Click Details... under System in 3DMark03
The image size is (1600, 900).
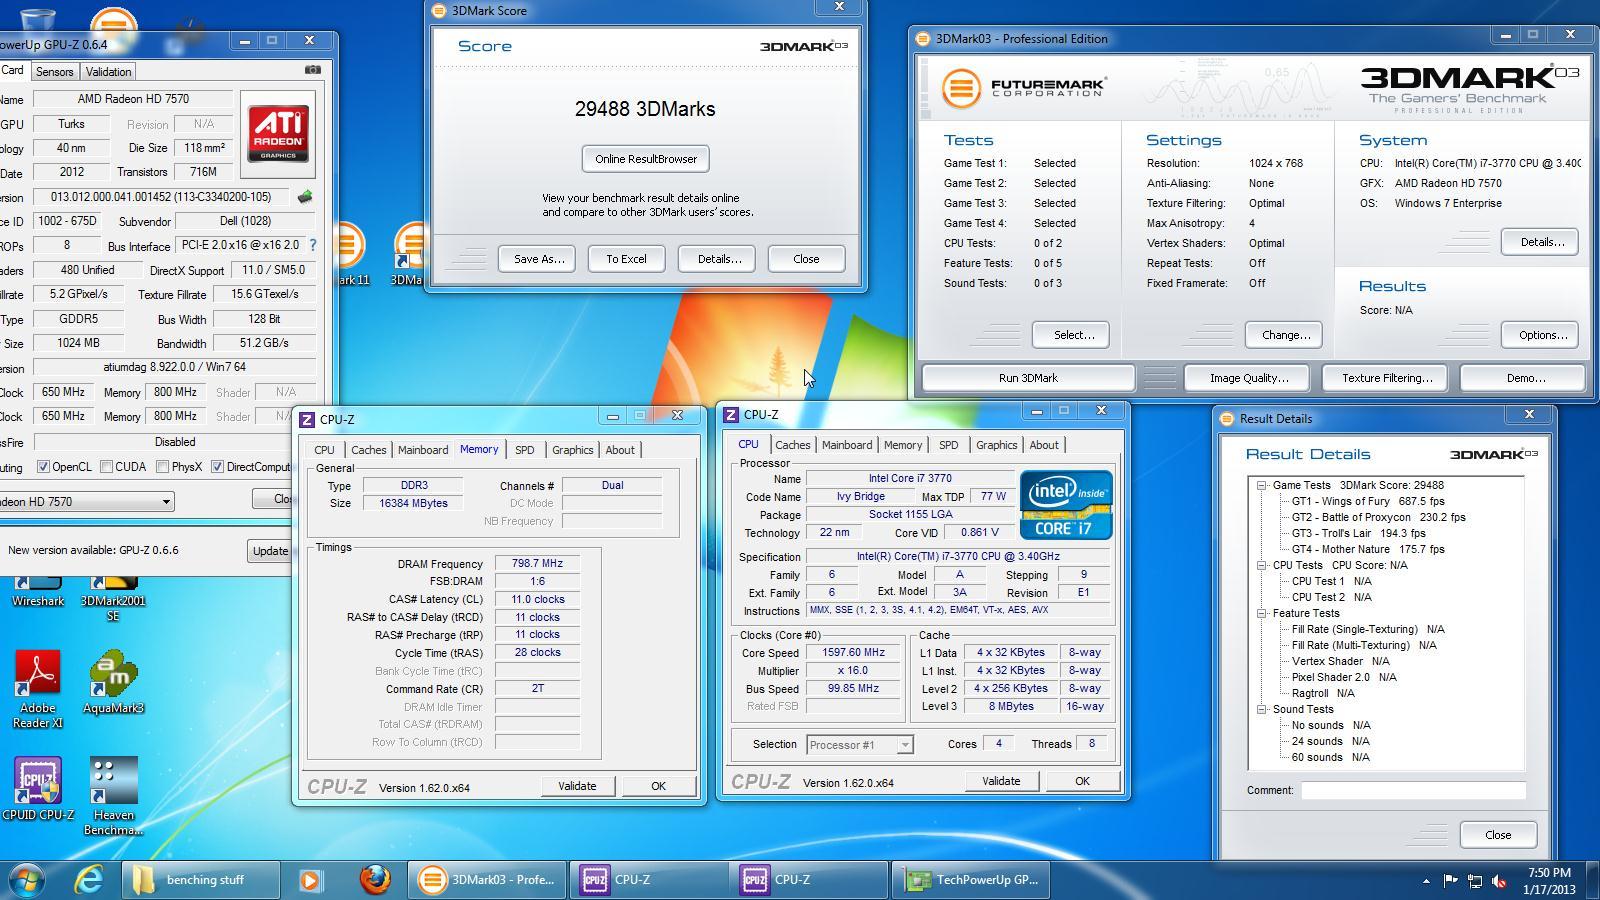(x=1541, y=242)
